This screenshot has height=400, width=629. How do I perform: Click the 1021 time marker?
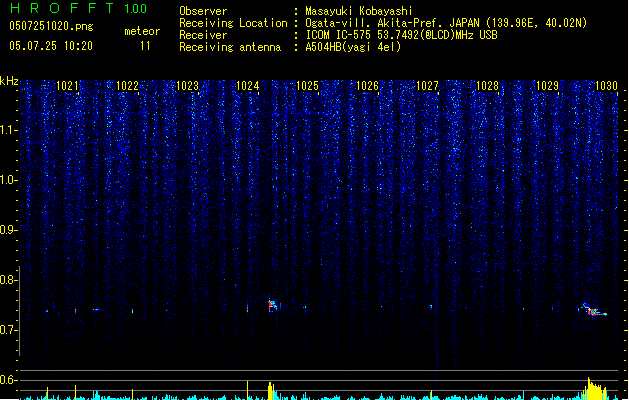(67, 86)
